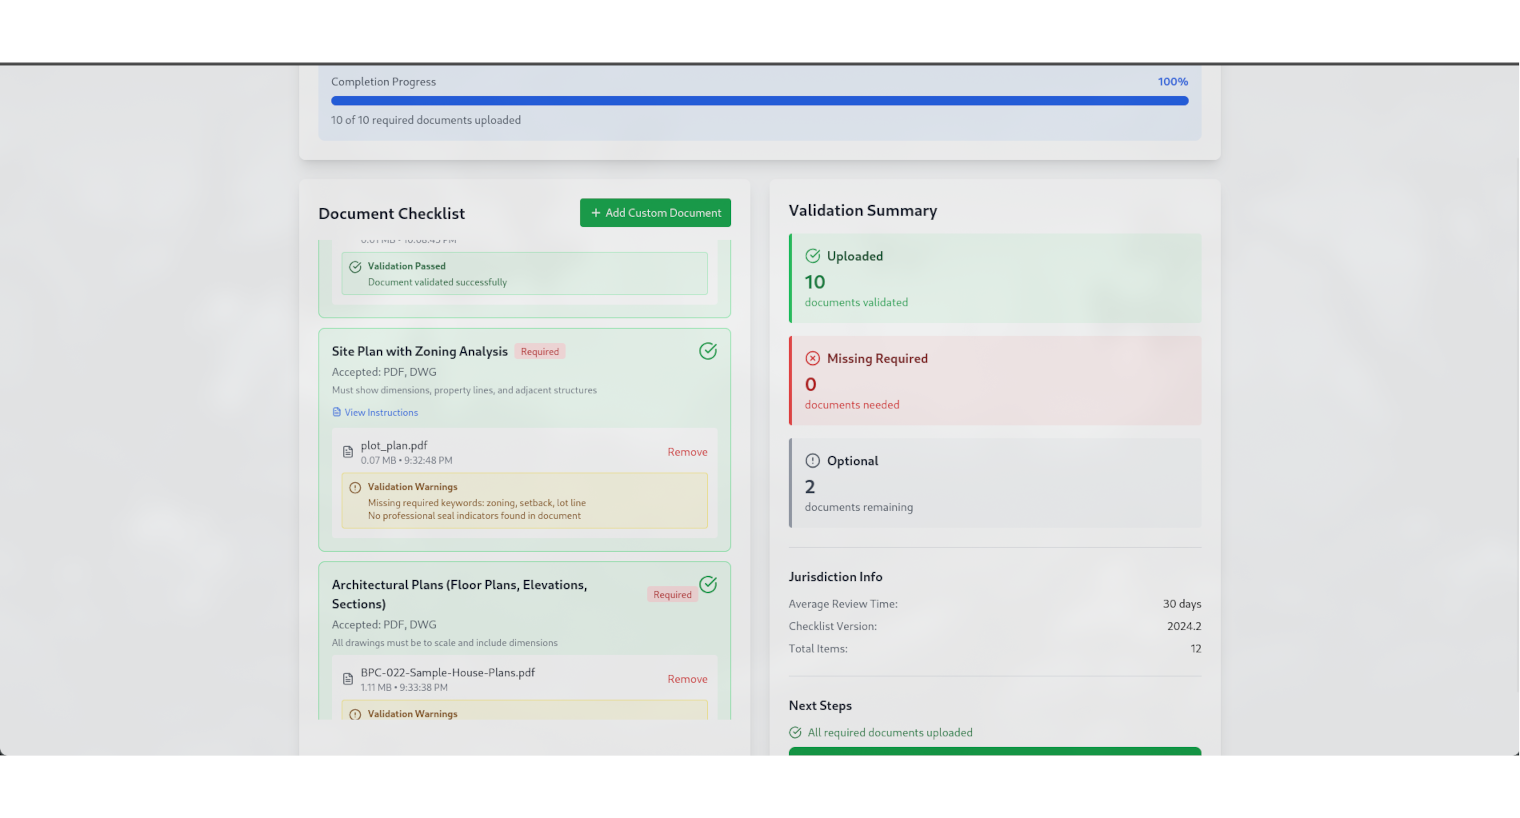Open View Instructions link for Site Plan
This screenshot has width=1520, height=818.
(381, 413)
